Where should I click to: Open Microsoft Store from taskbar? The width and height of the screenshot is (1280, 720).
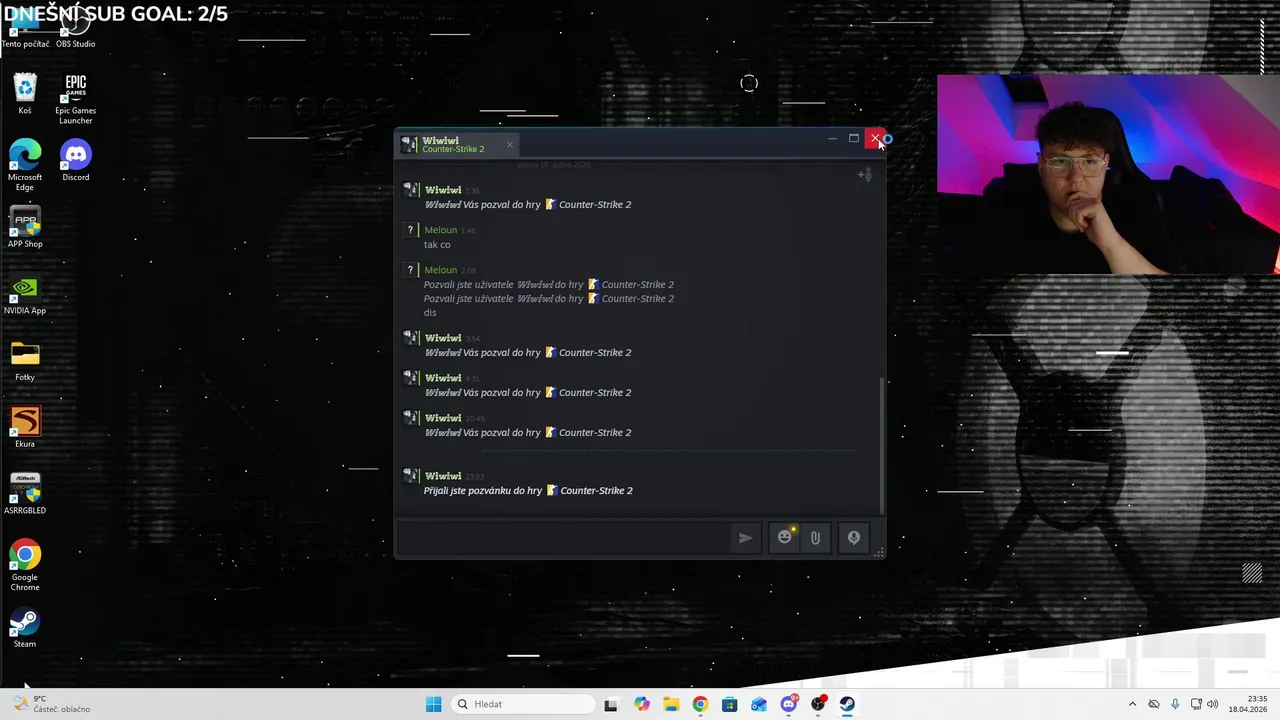729,704
